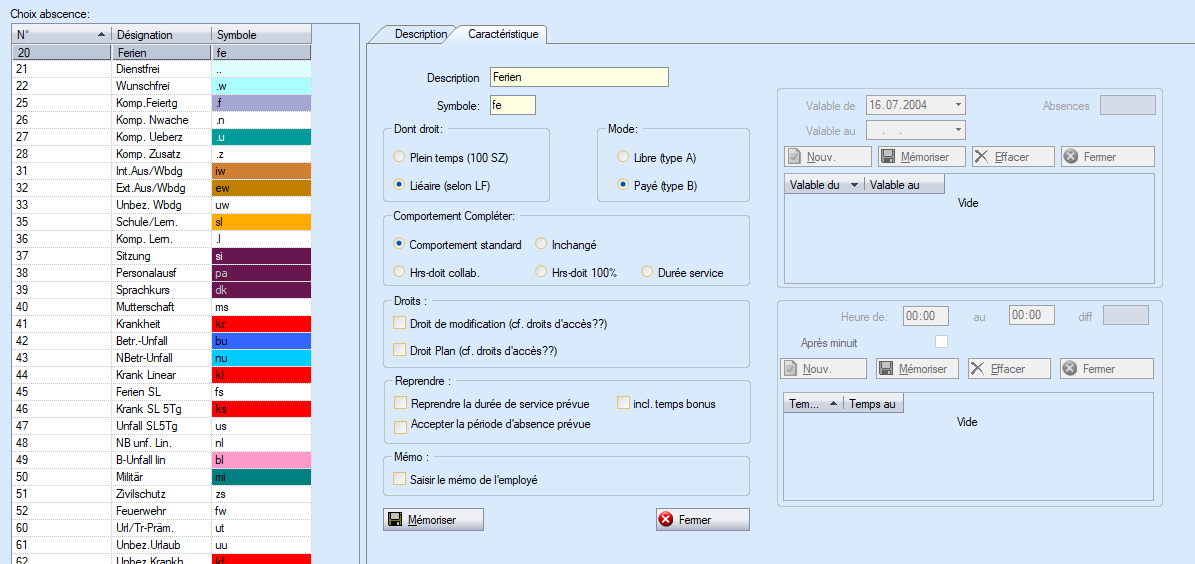This screenshot has width=1195, height=564.
Task: Click the orange Schule/Lern. symbol color cell
Action: [x=261, y=222]
